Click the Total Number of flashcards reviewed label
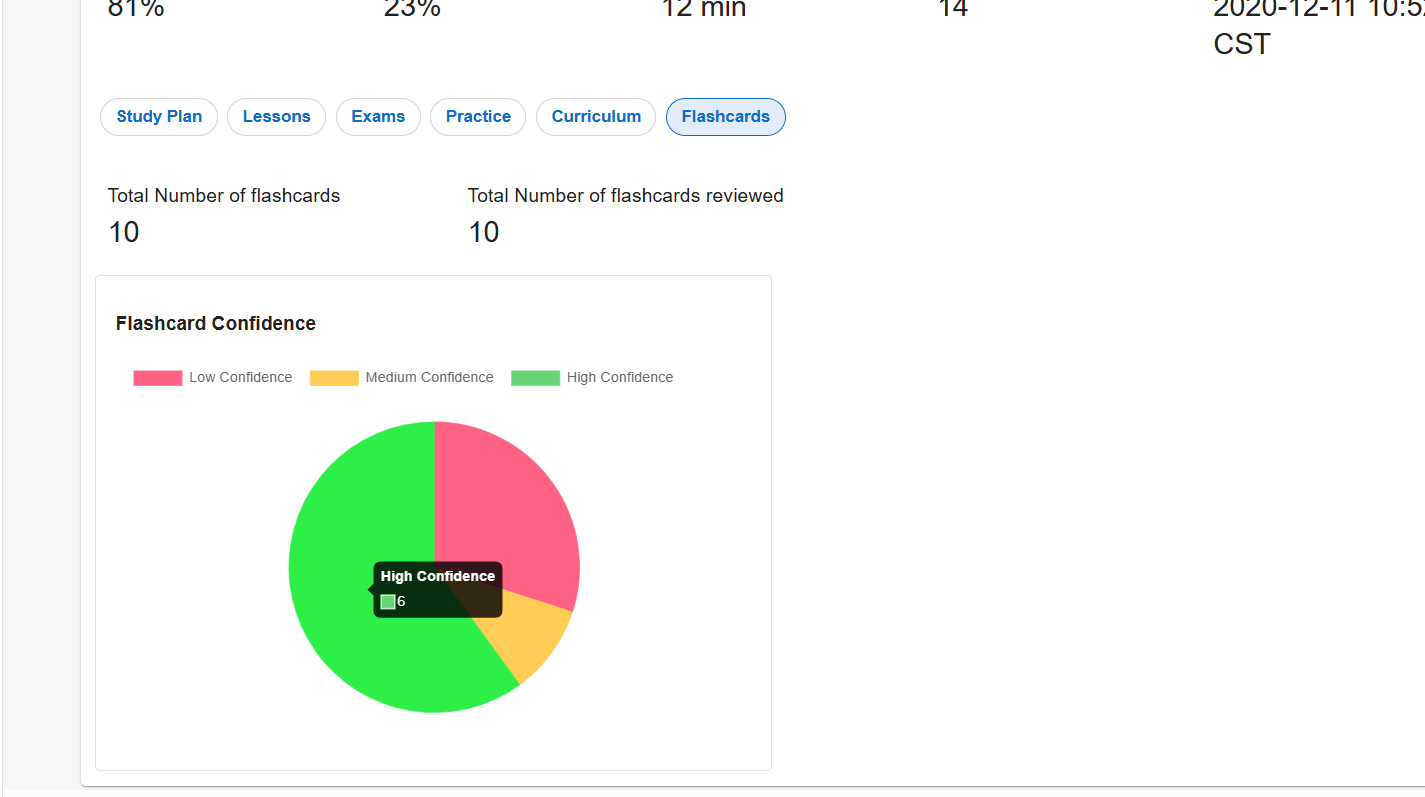 (626, 196)
